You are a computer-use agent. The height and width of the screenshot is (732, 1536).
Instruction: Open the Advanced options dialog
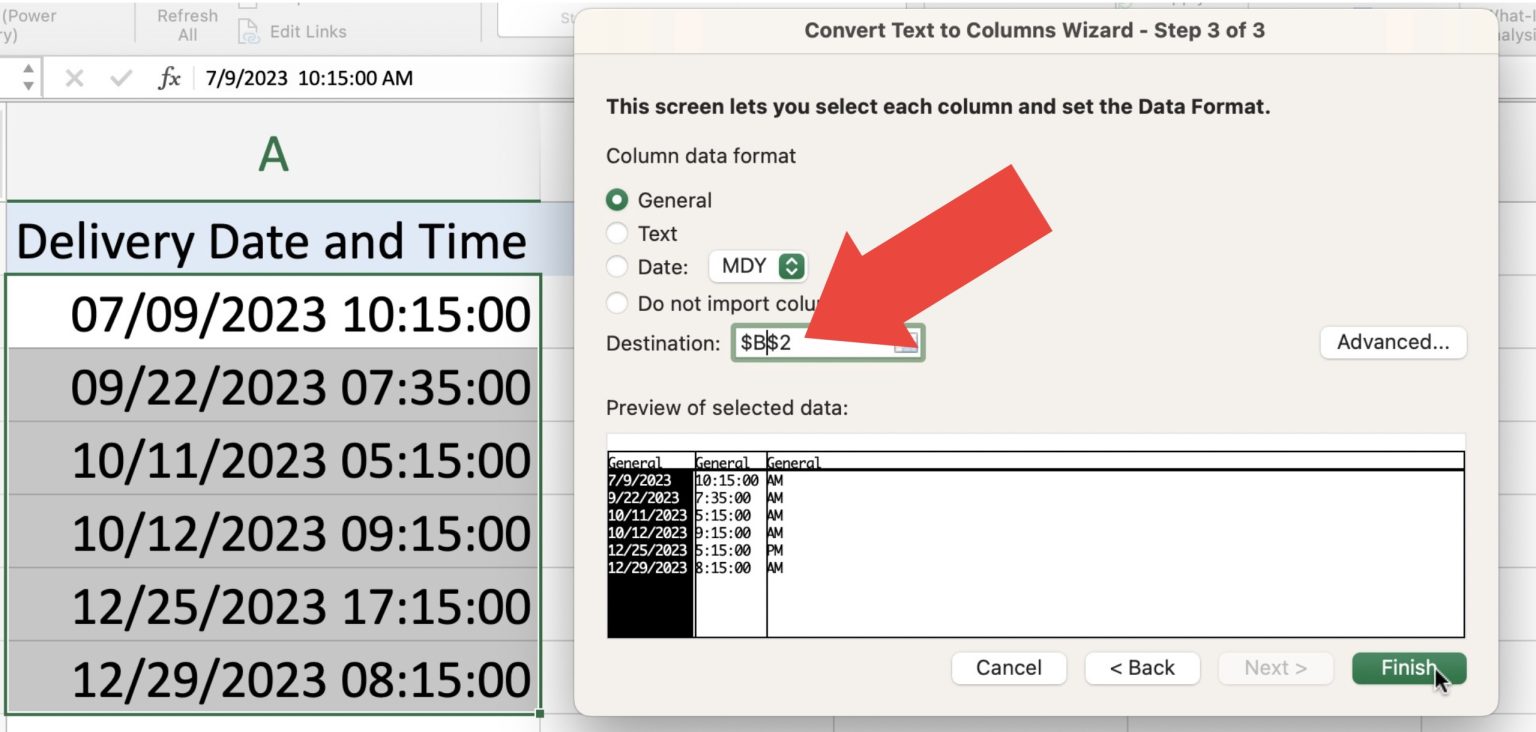[x=1393, y=342]
